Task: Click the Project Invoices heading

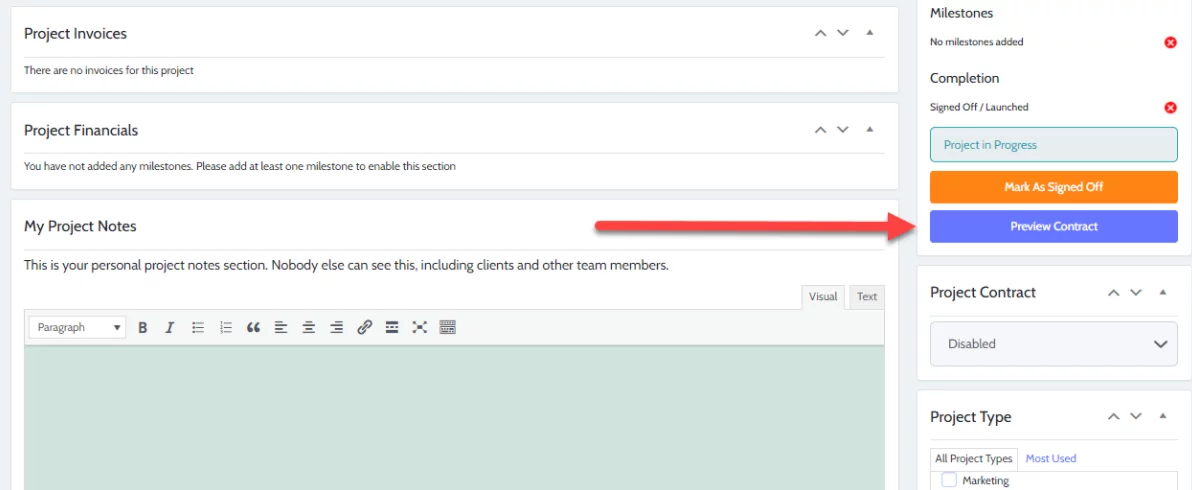Action: (75, 33)
